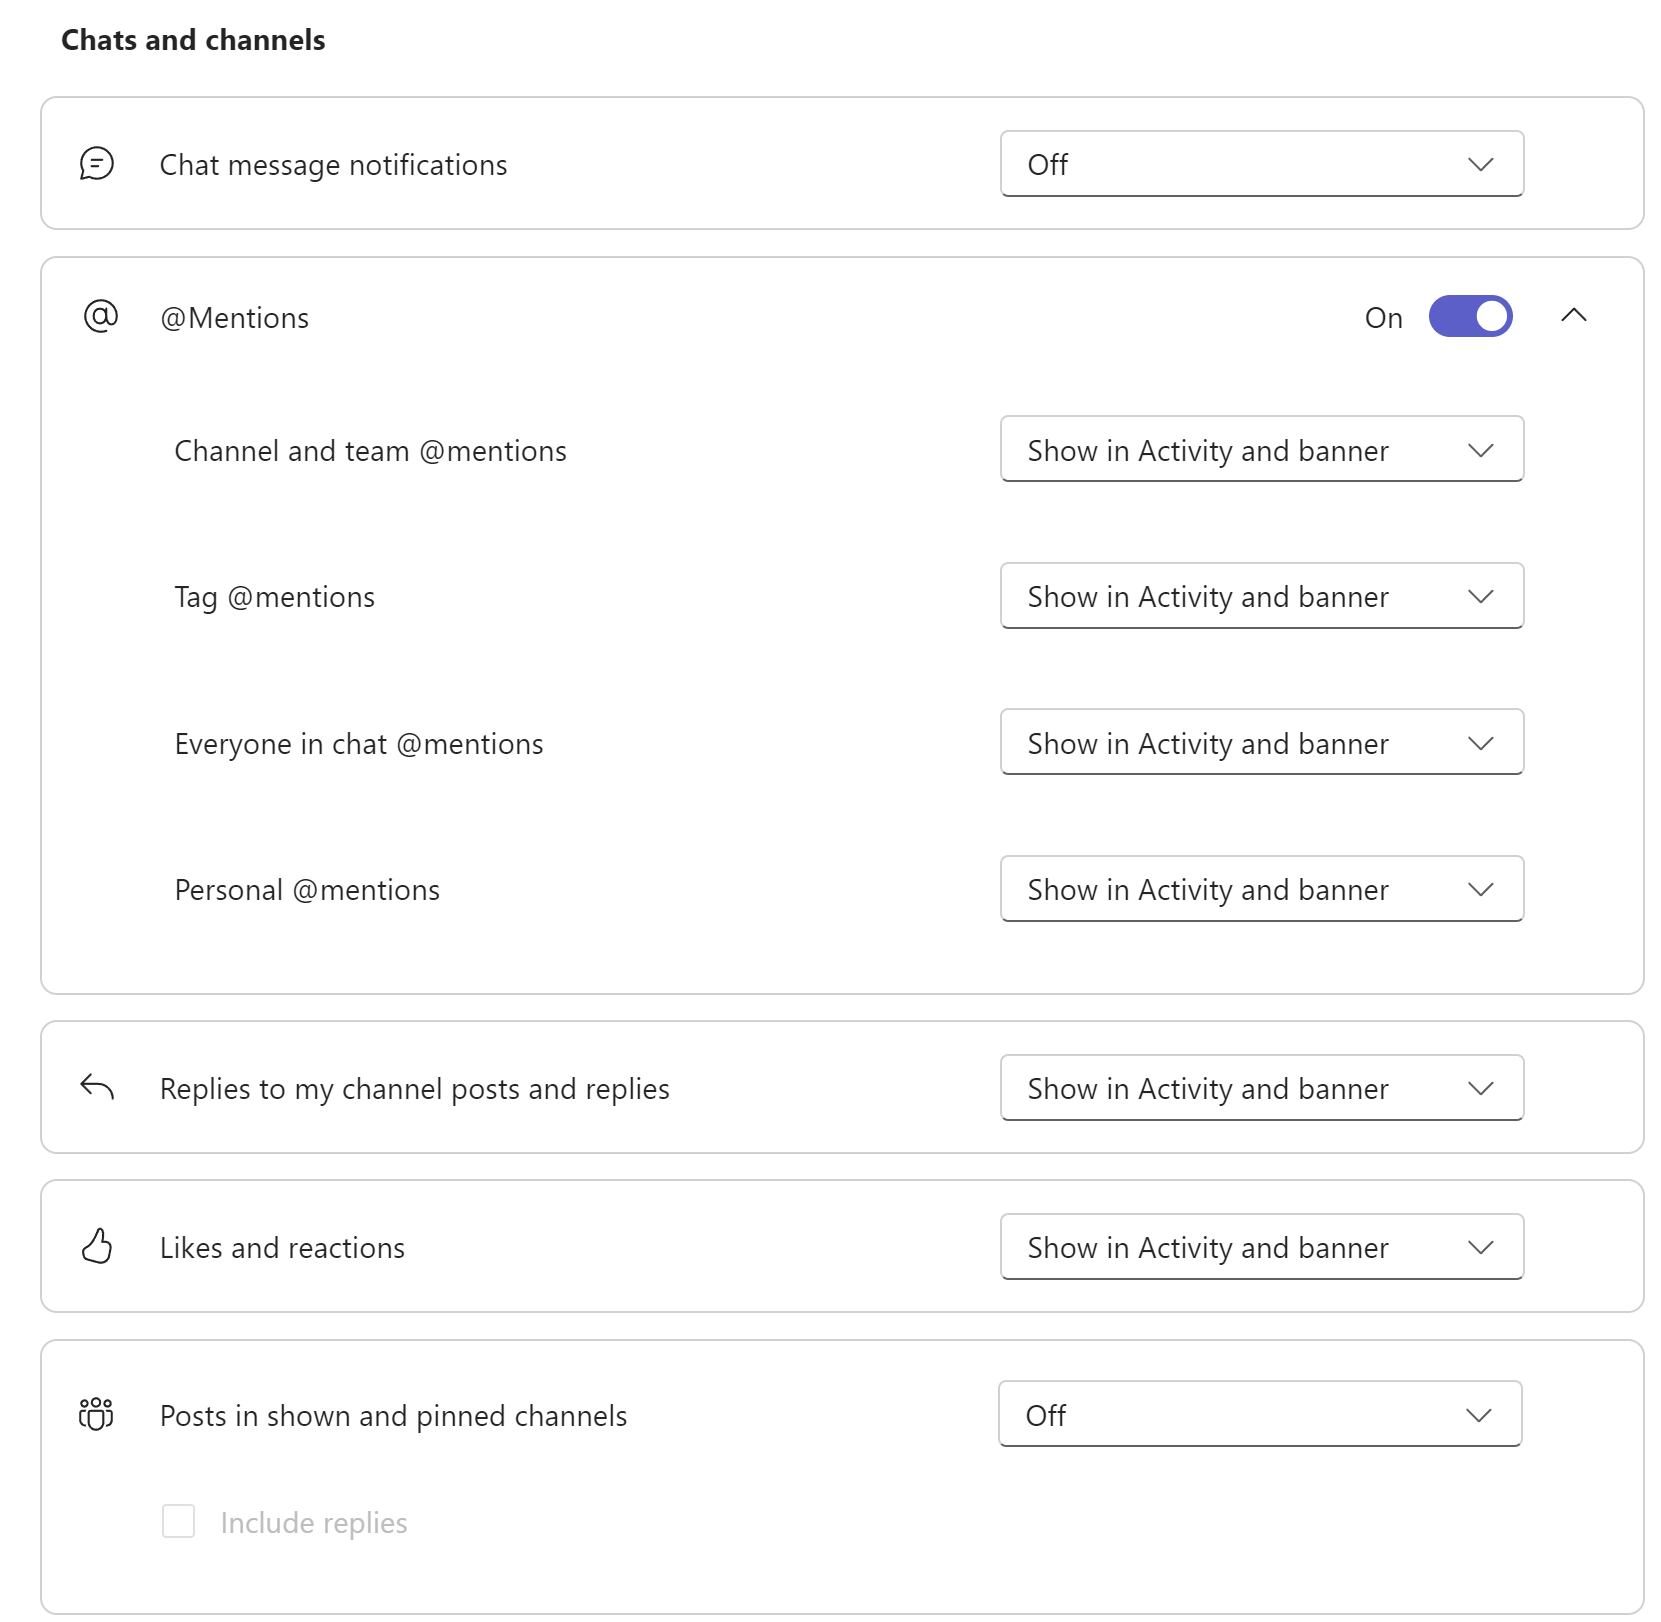
Task: Enable the Include replies checkbox
Action: click(x=178, y=1521)
